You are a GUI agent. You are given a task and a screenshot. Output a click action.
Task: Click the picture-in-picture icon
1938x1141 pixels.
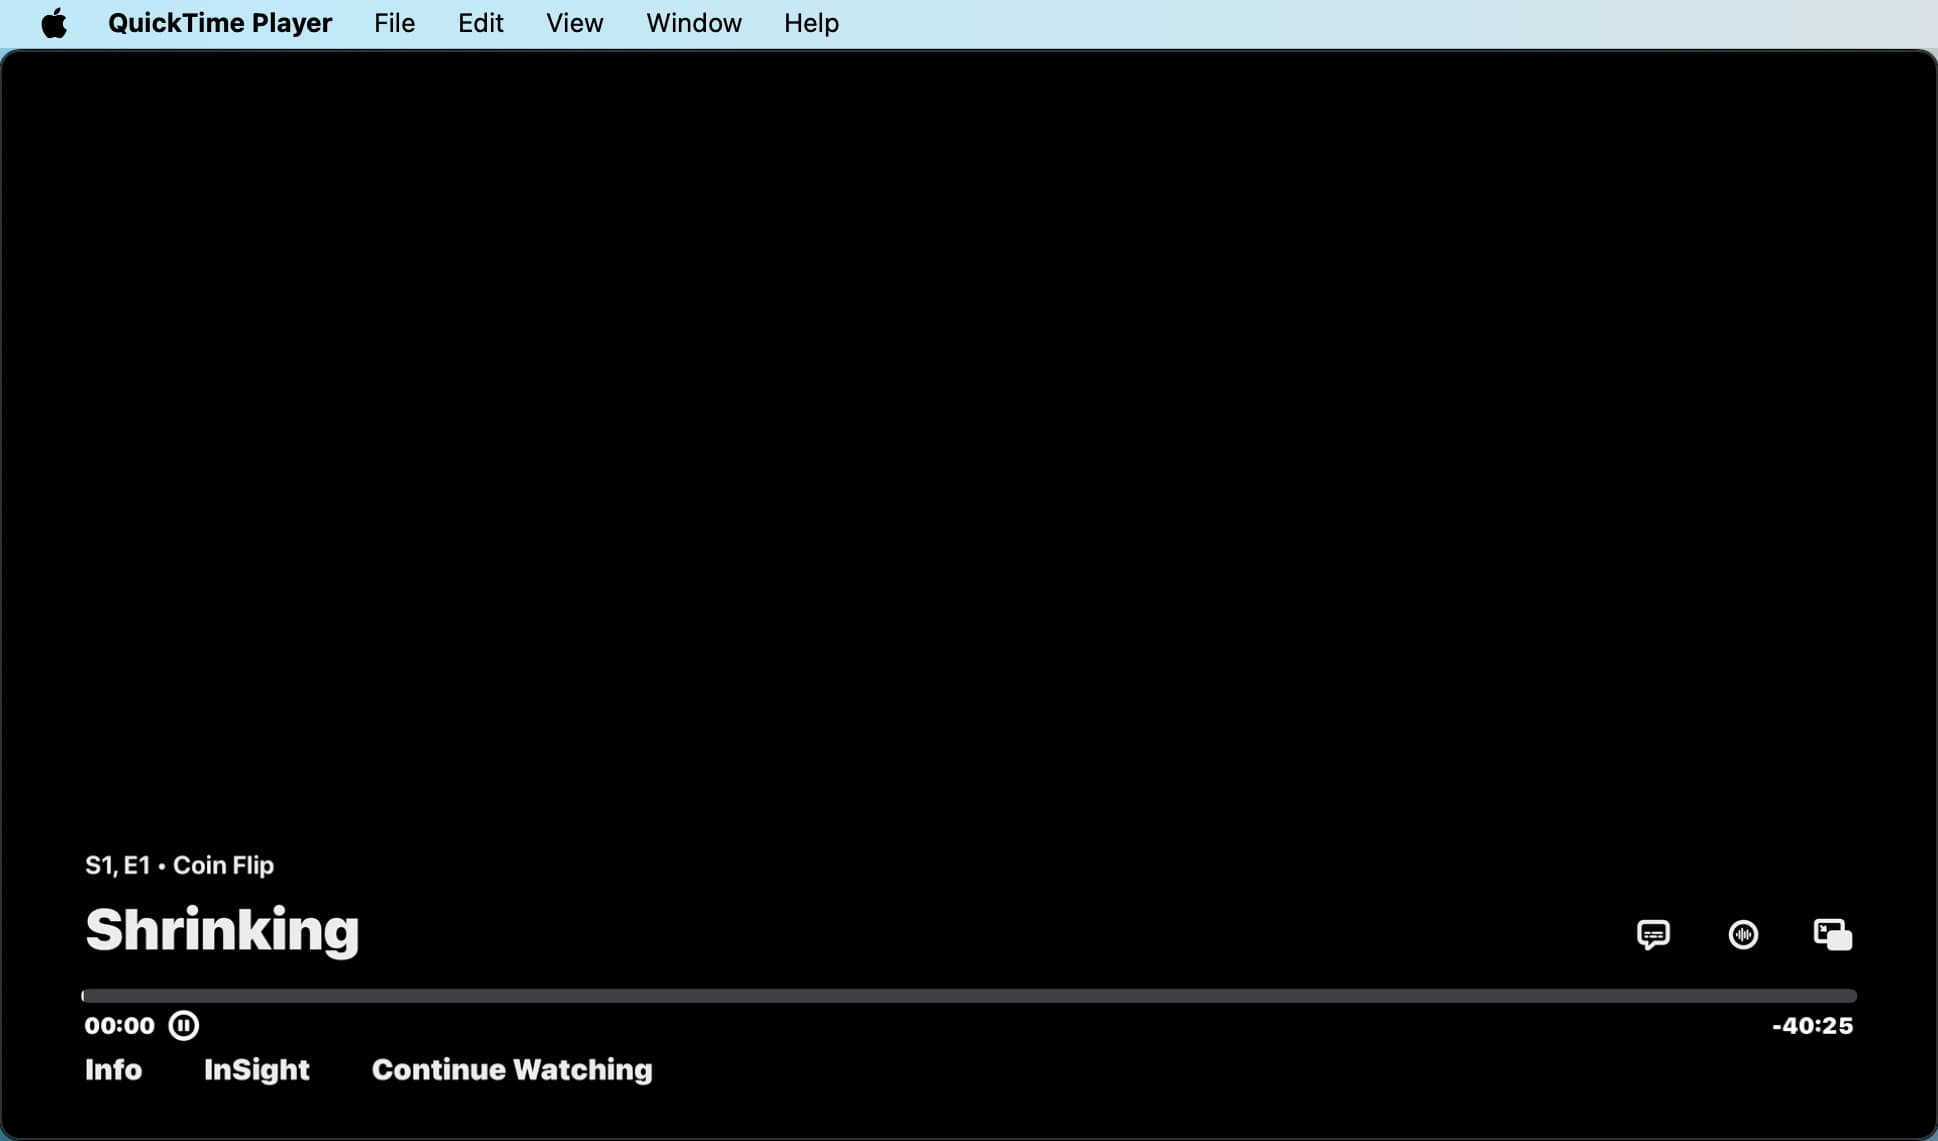coord(1833,933)
